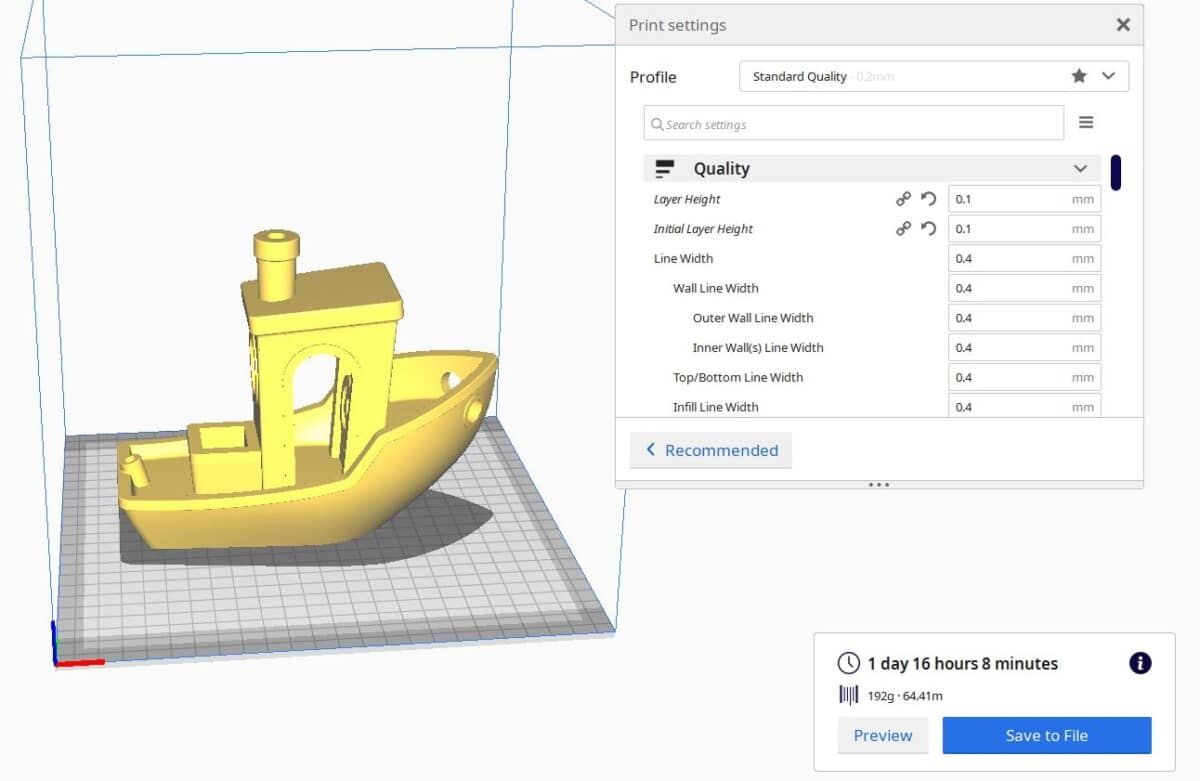Viewport: 1200px width, 781px height.
Task: Click the info icon in the print summary
Action: tap(1138, 662)
